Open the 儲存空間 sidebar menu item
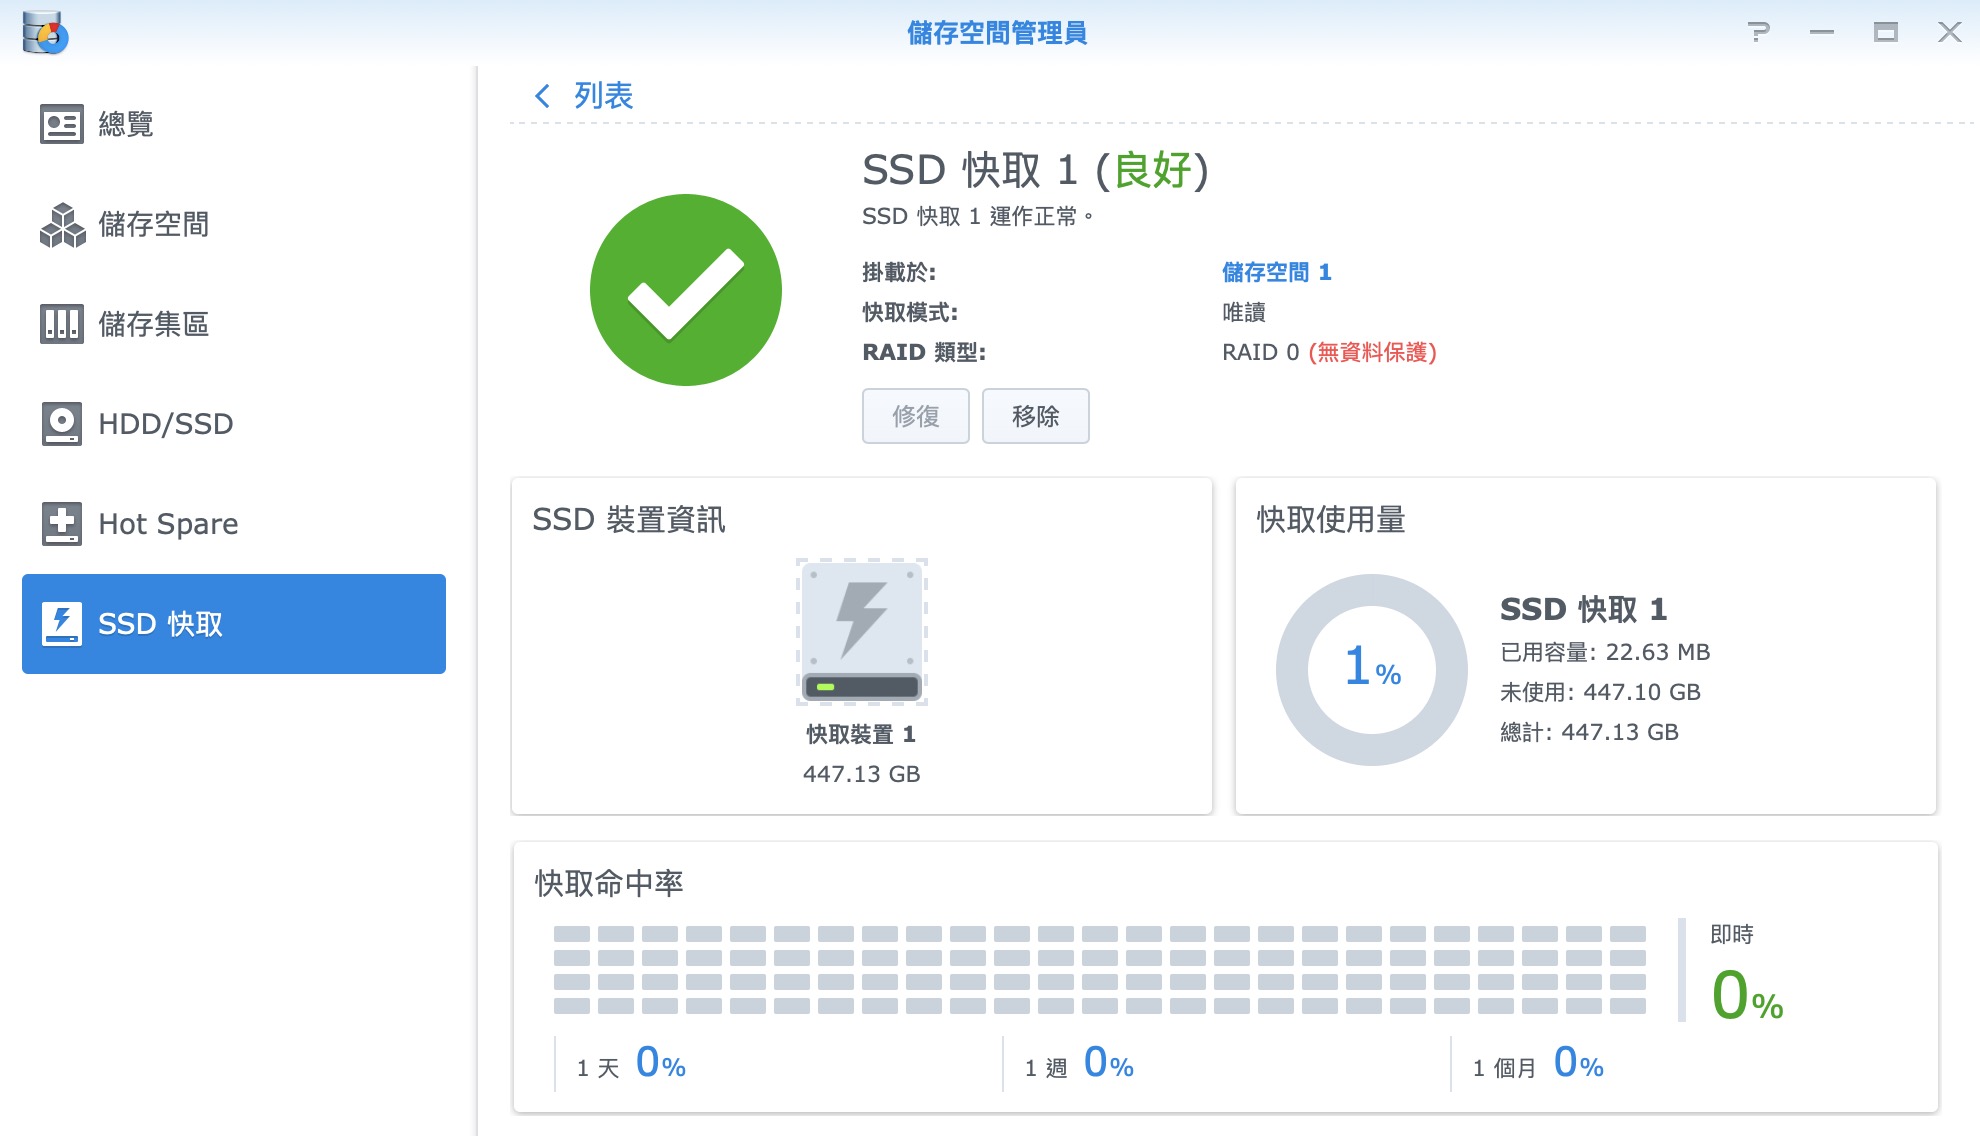This screenshot has width=1980, height=1136. pos(153,224)
